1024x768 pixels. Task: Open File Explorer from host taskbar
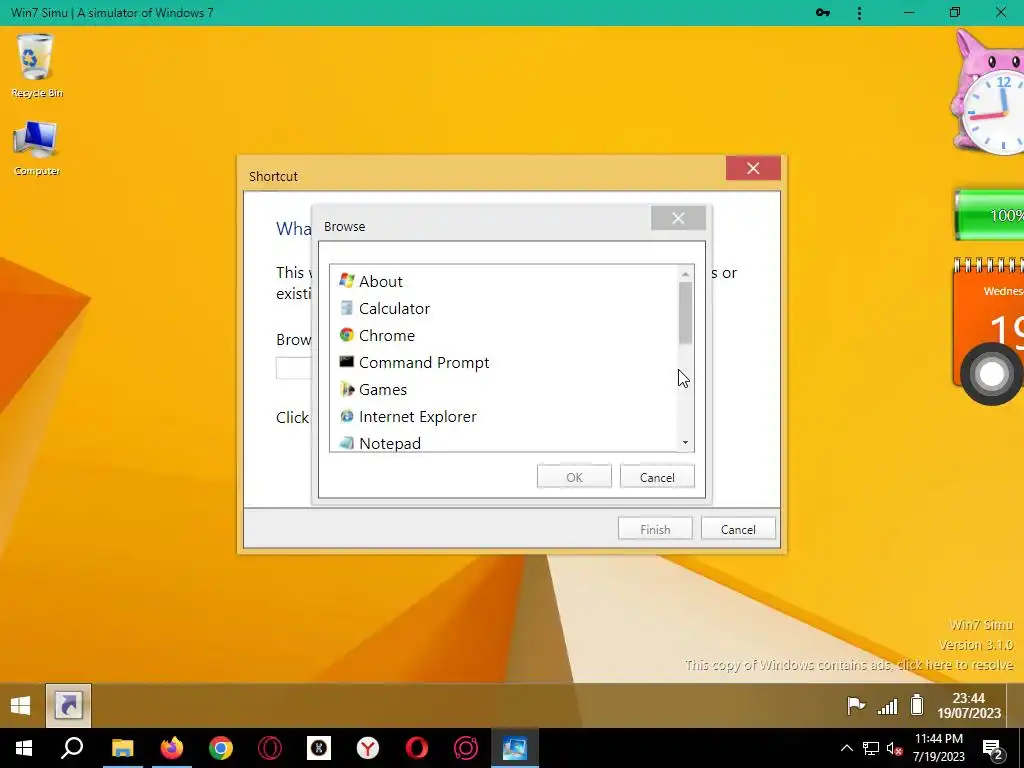click(122, 748)
